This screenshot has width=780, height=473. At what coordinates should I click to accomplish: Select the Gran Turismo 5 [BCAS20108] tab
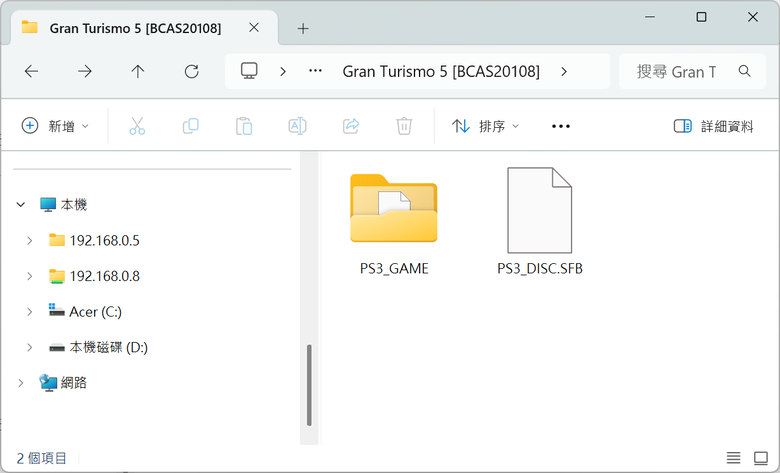click(144, 28)
